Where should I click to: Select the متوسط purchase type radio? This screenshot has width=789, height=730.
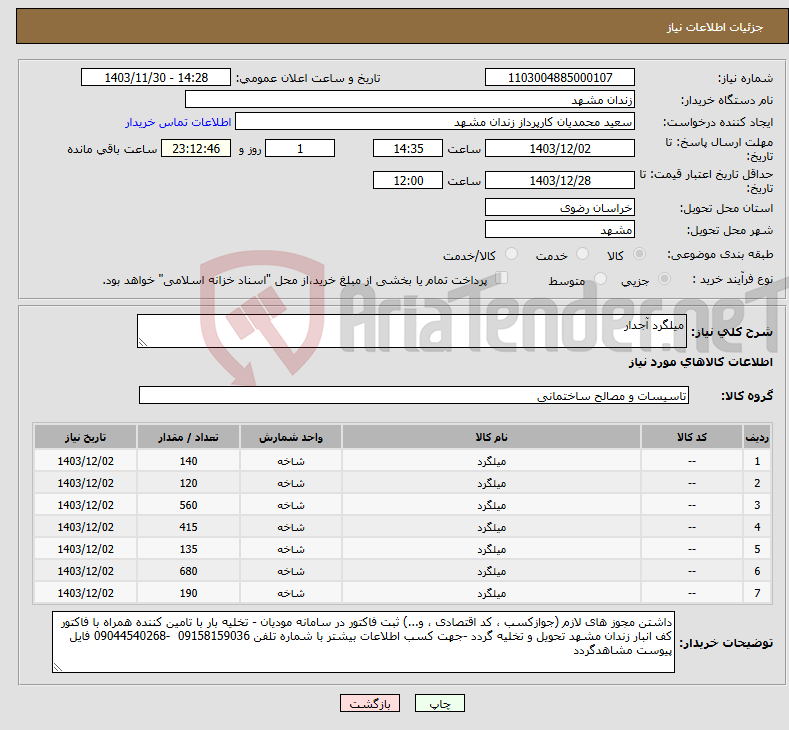(x=600, y=279)
